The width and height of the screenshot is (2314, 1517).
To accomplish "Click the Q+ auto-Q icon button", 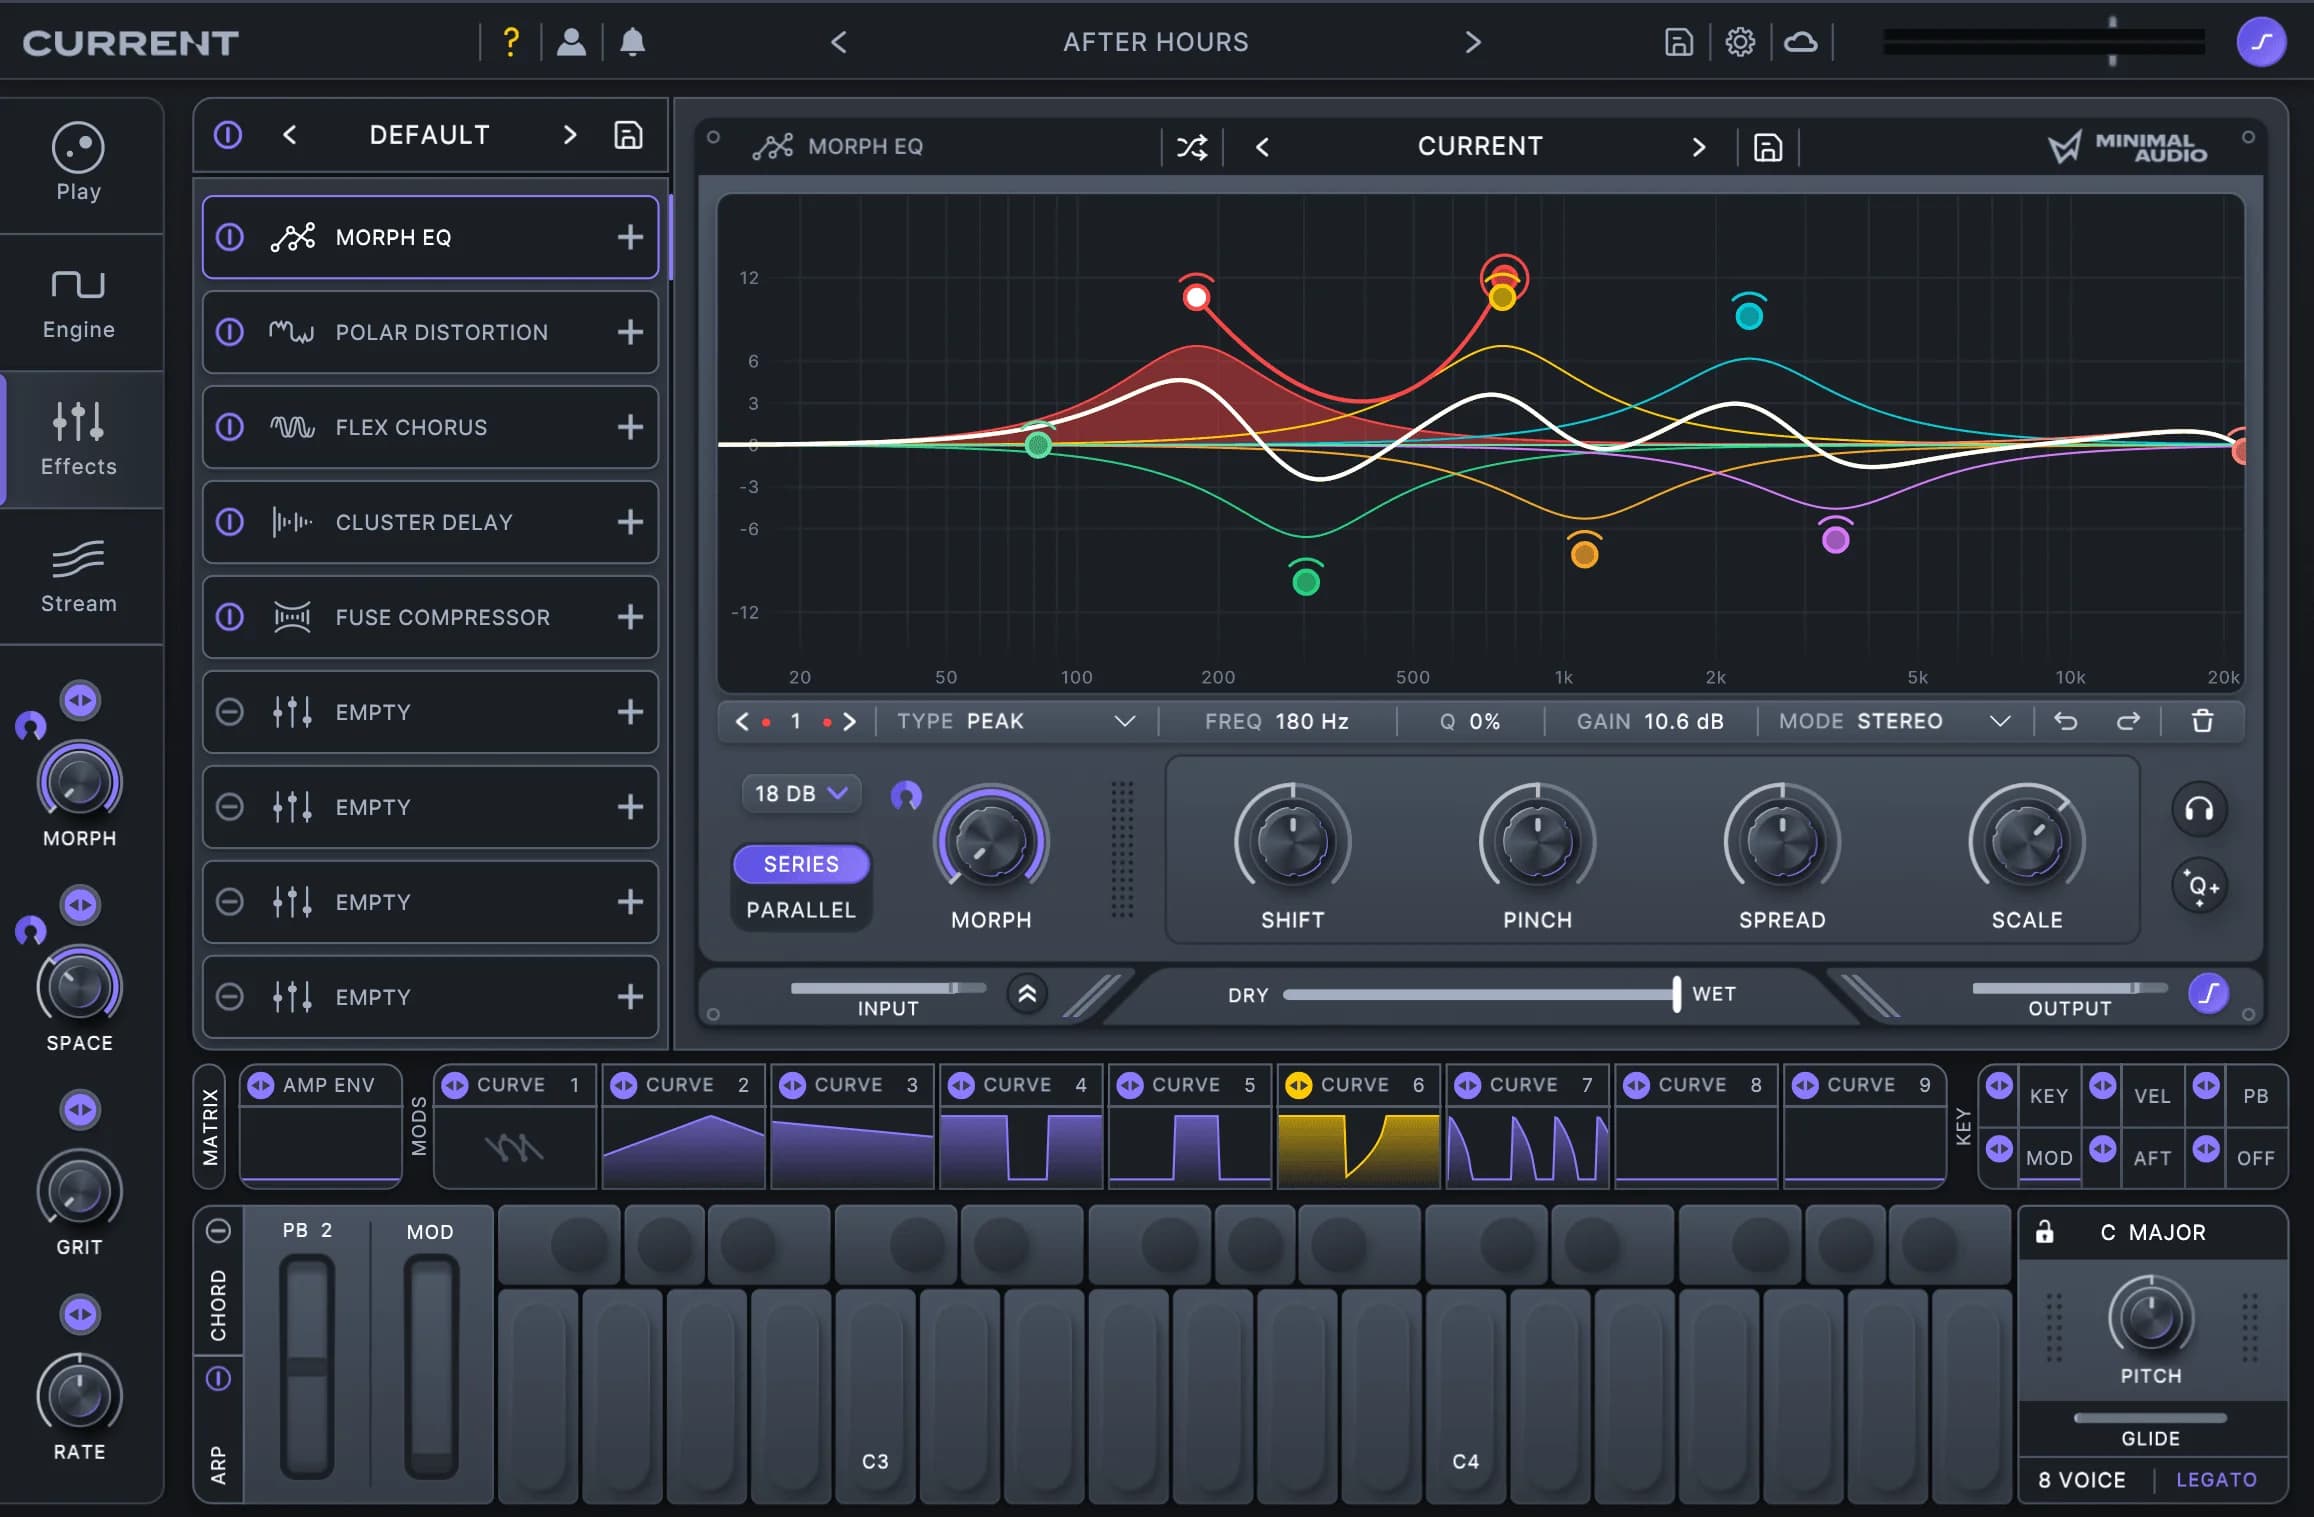I will [2201, 887].
